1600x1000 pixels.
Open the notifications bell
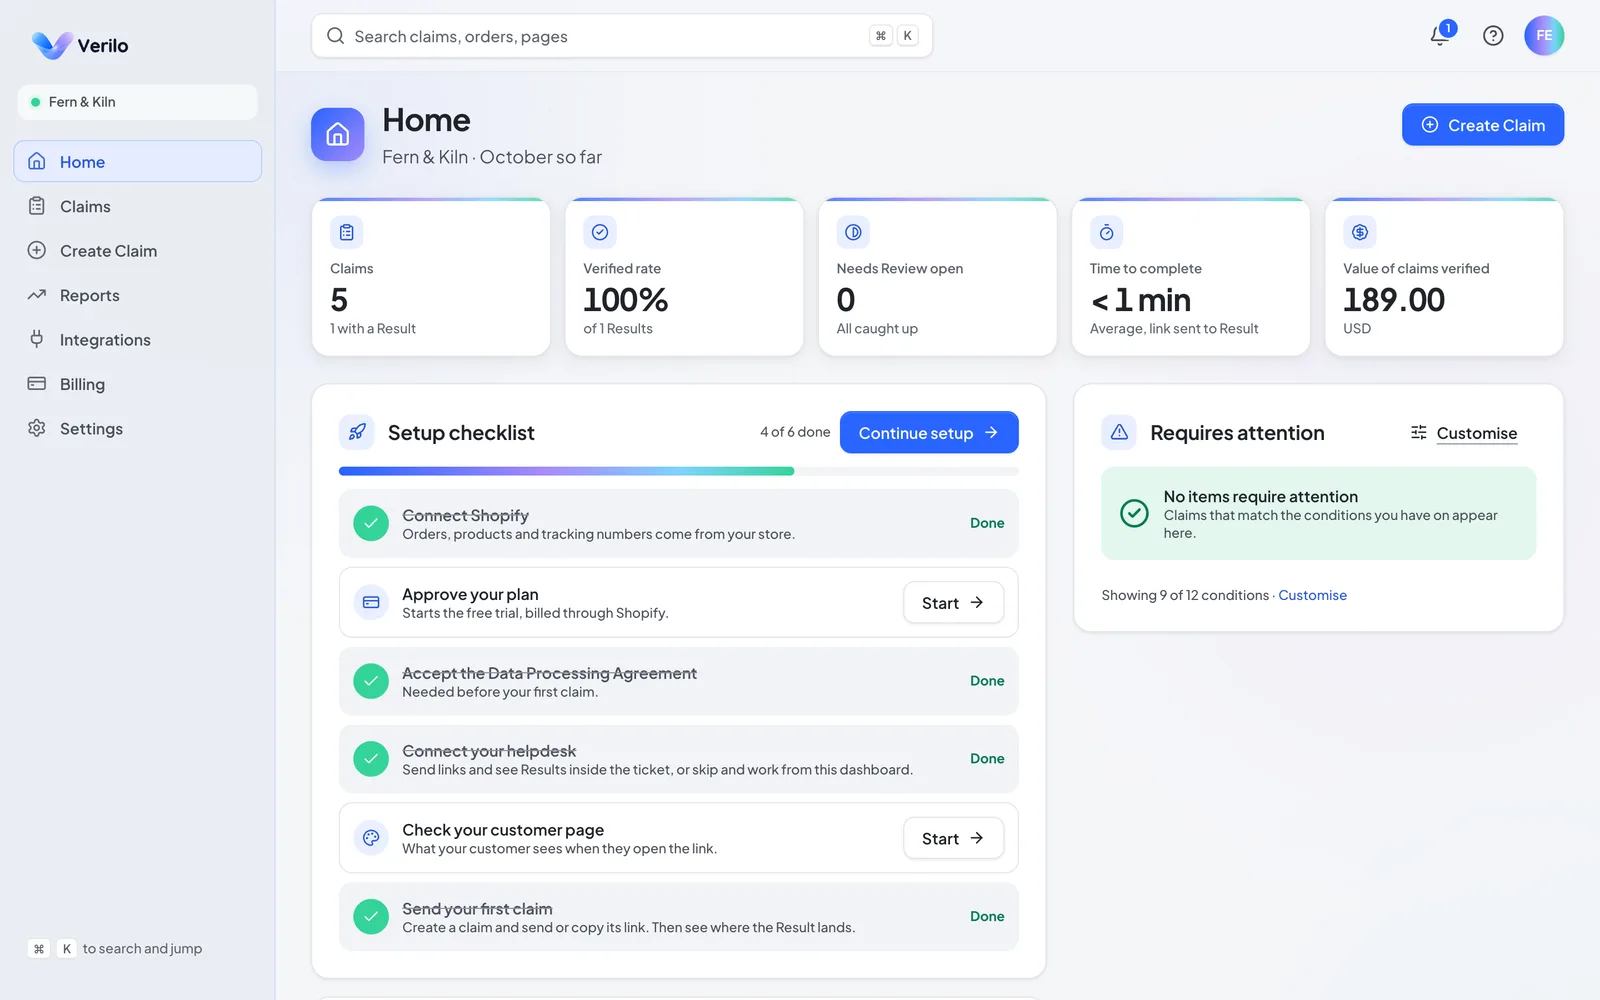pos(1440,35)
